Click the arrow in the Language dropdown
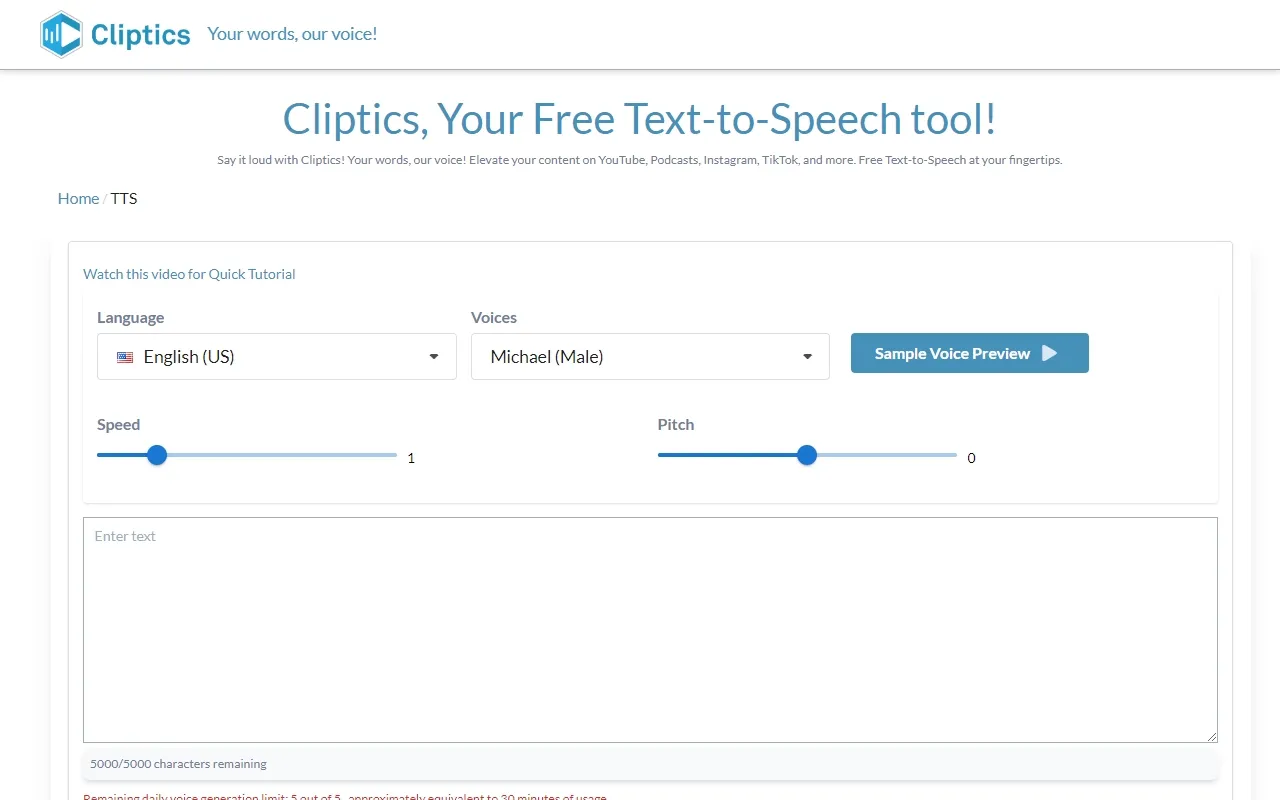This screenshot has width=1280, height=800. pyautogui.click(x=434, y=357)
